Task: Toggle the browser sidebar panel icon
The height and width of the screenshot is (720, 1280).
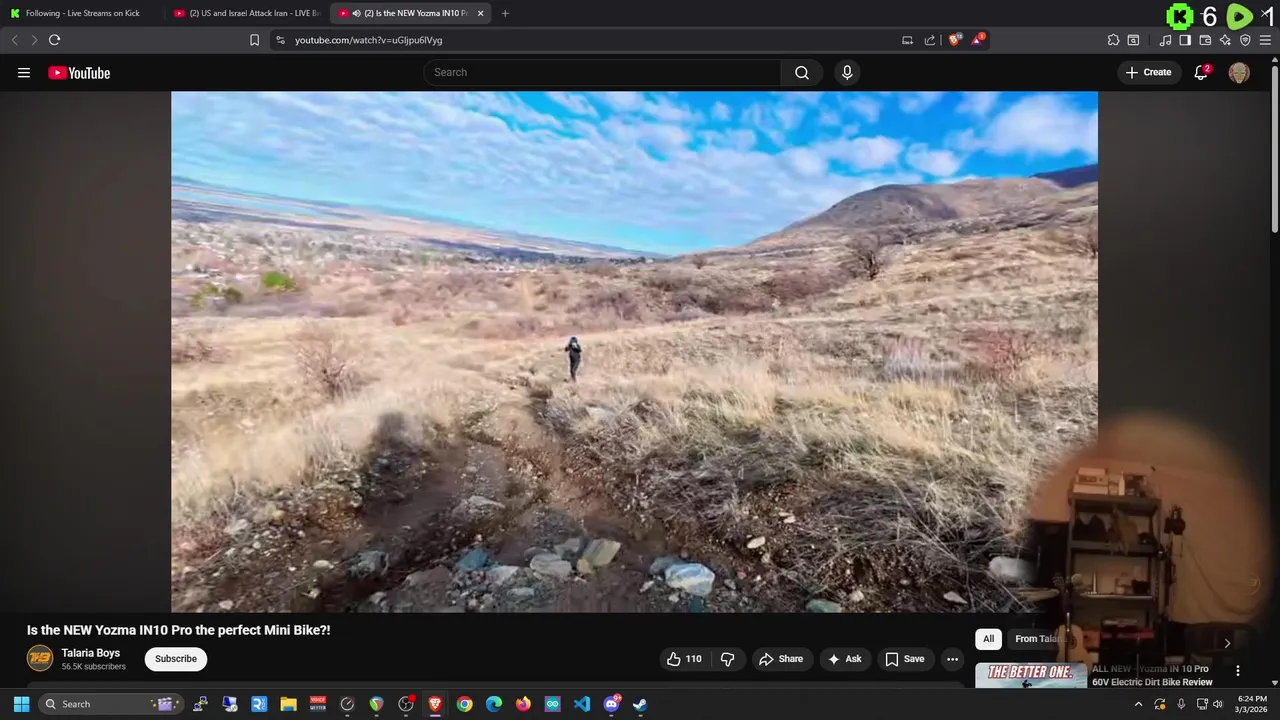Action: point(1185,40)
